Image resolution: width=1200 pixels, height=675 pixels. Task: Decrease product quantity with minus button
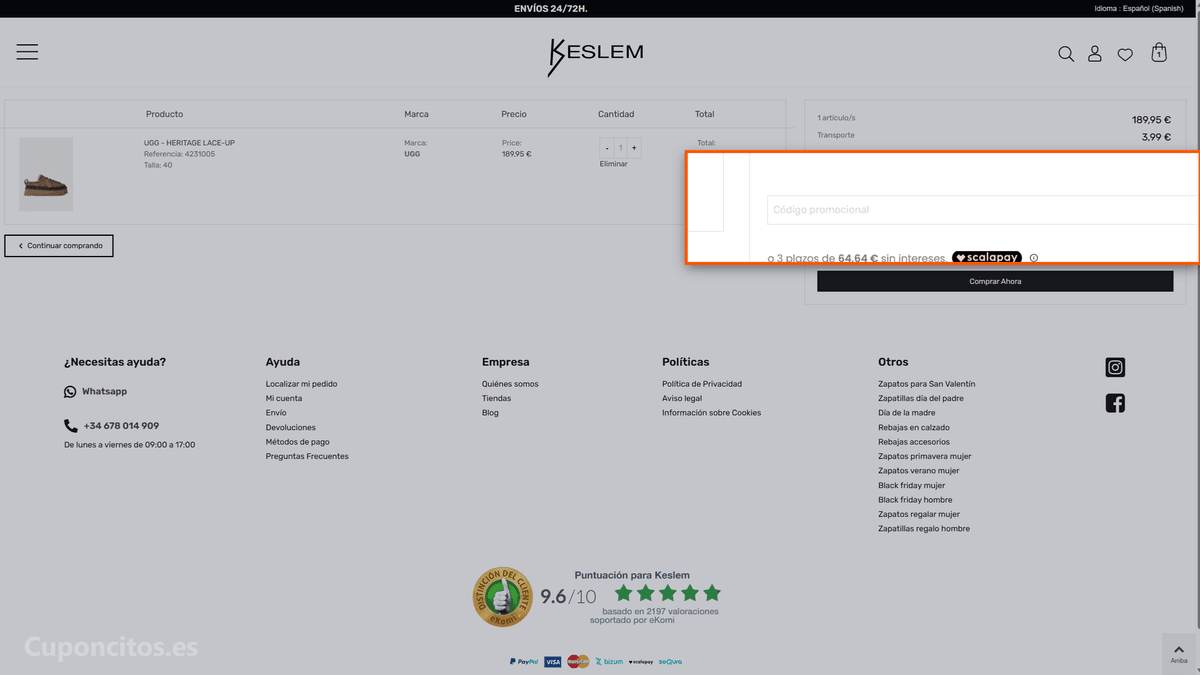coord(607,148)
